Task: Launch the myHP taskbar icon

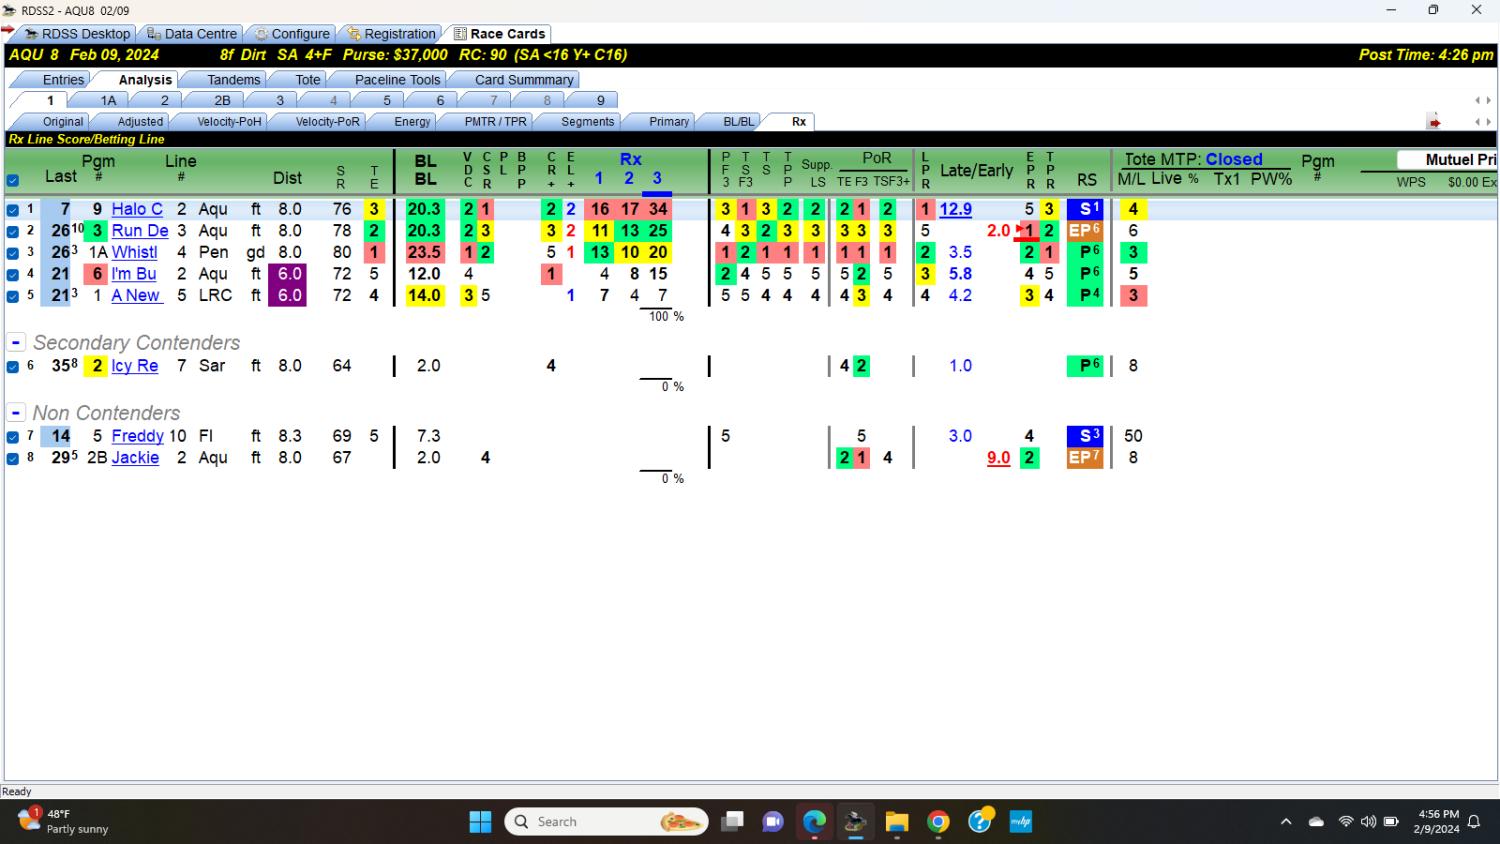Action: tap(1020, 822)
